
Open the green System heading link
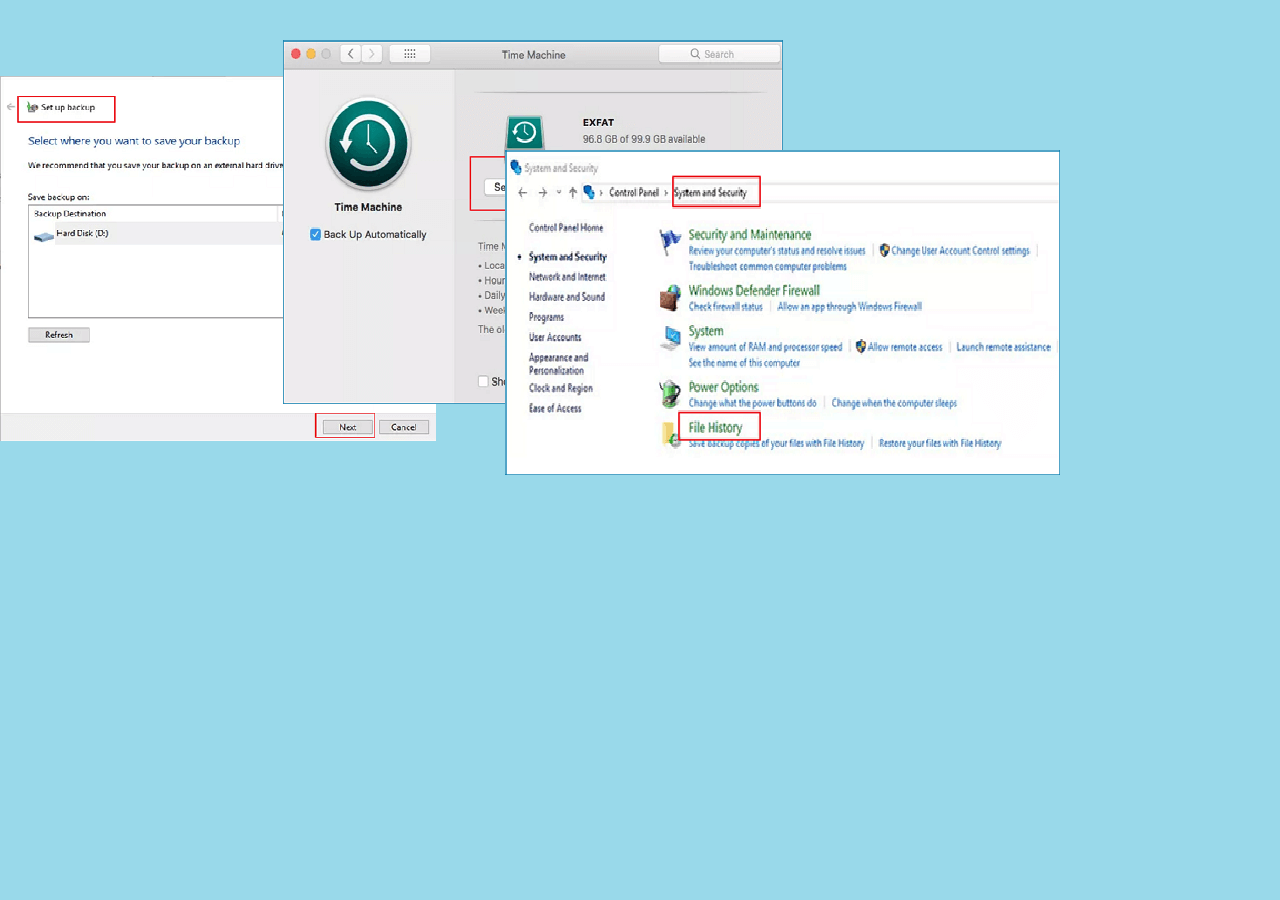tap(706, 331)
